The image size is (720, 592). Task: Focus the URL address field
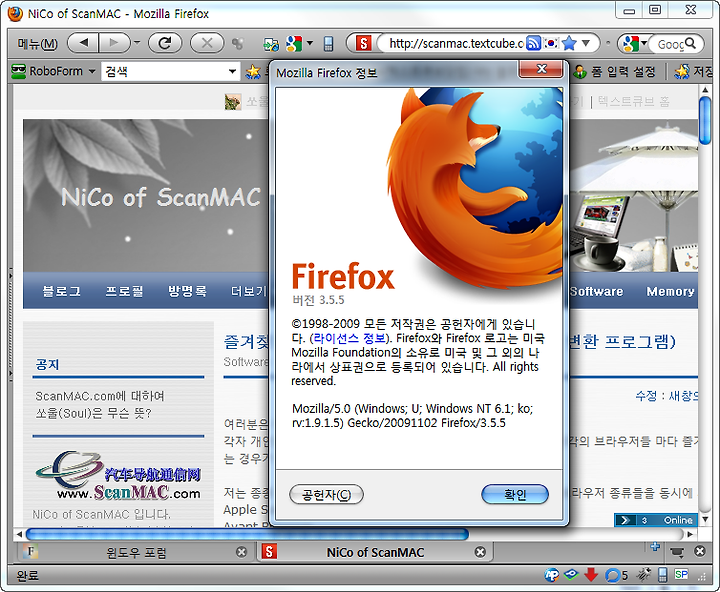point(456,44)
